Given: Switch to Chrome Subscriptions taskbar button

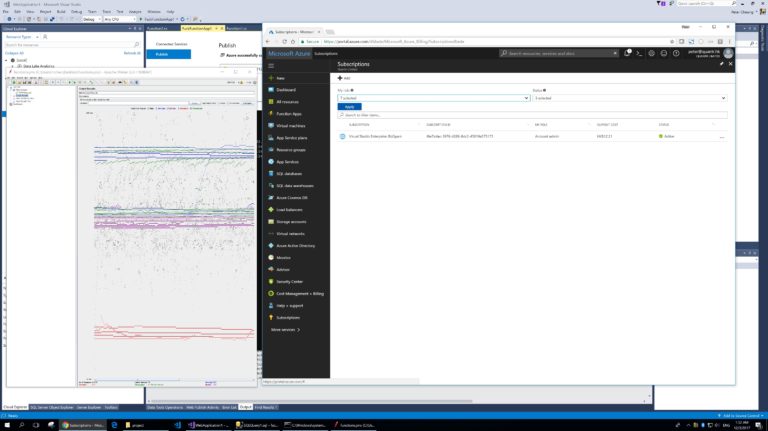Looking at the screenshot, I should click(83, 425).
